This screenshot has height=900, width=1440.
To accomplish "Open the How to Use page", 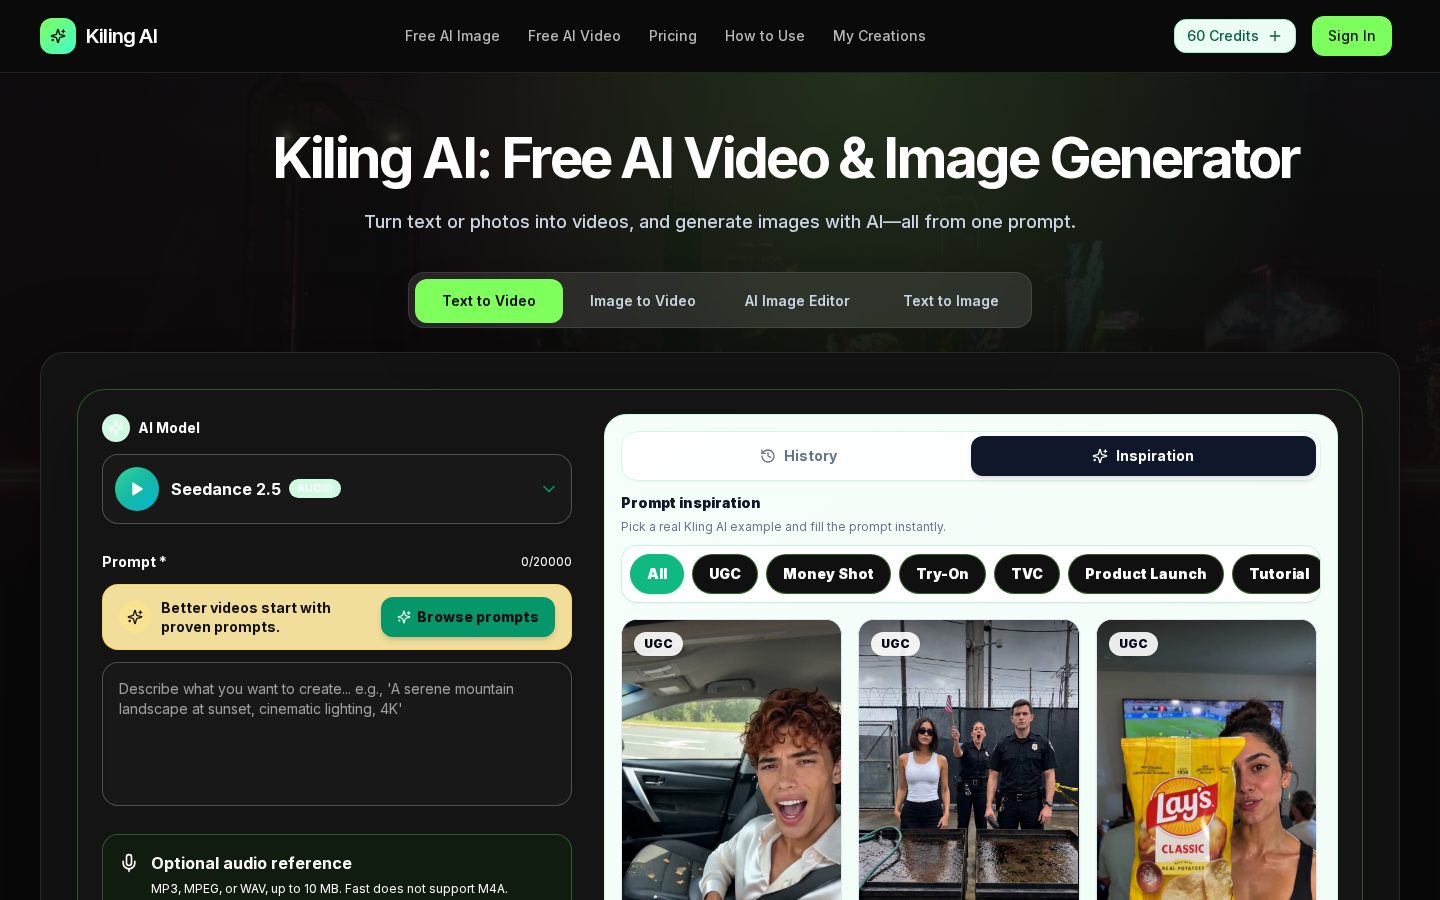I will click(x=765, y=36).
